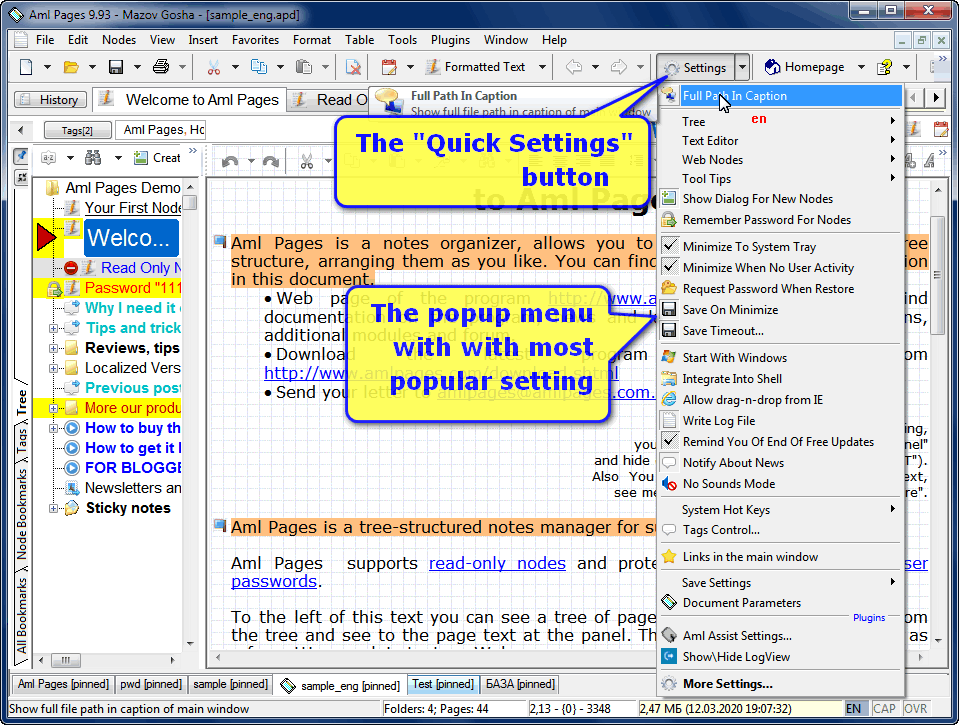Select the pwd [pinned] document tab
Screen dimensions: 959x725
151,684
